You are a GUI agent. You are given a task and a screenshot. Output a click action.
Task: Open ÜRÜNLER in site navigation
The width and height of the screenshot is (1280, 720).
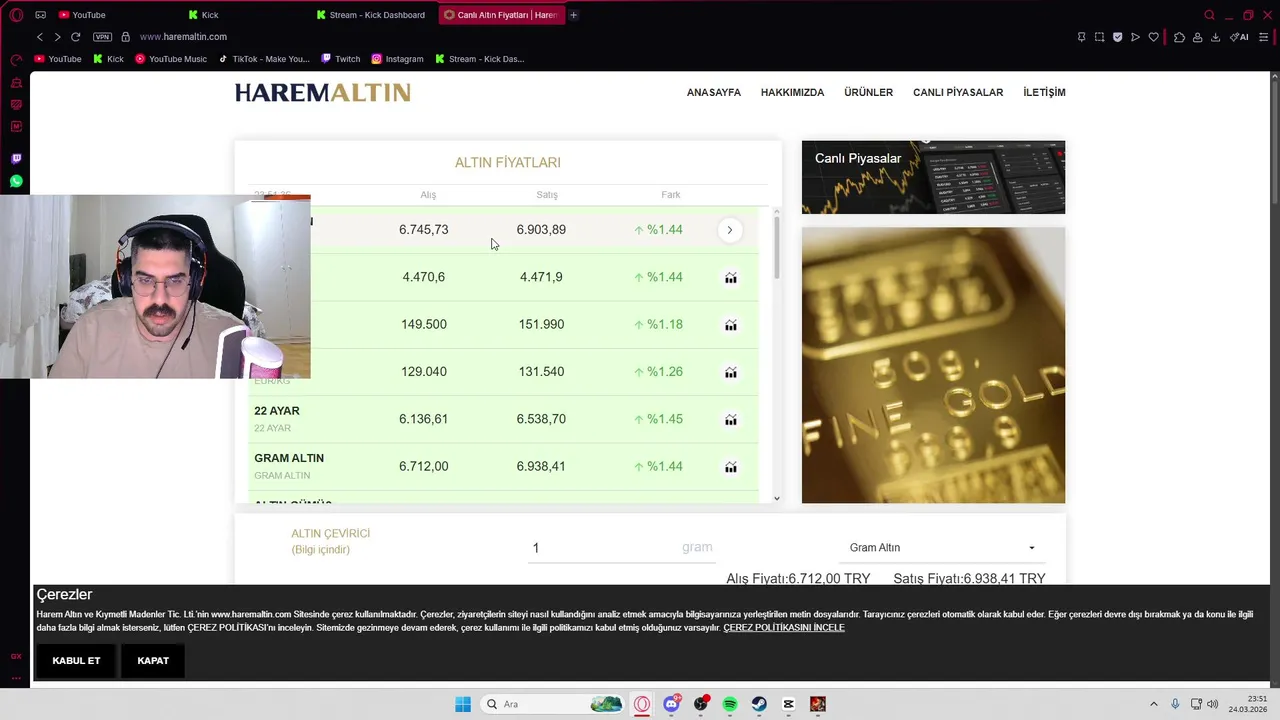868,92
